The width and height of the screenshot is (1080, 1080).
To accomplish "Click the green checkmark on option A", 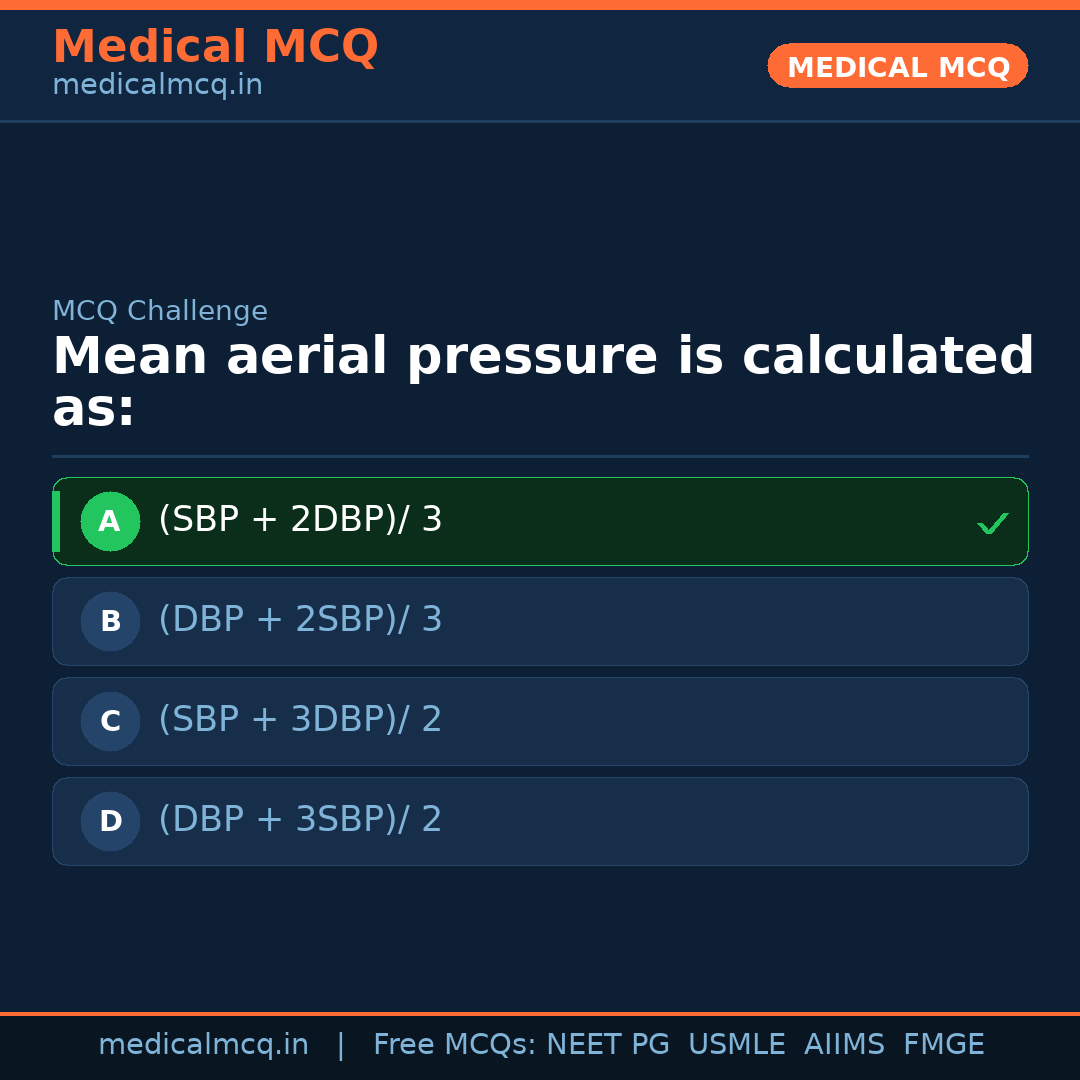I will tap(992, 523).
